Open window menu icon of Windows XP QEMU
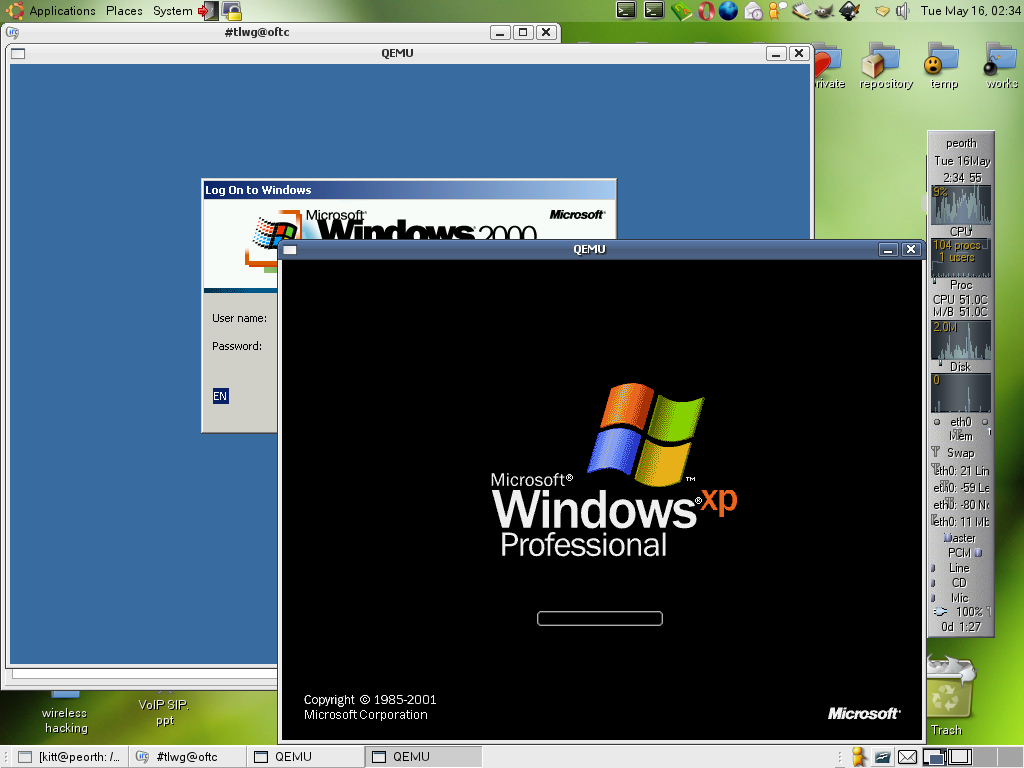Screen dimensions: 1024x768 tap(290, 249)
